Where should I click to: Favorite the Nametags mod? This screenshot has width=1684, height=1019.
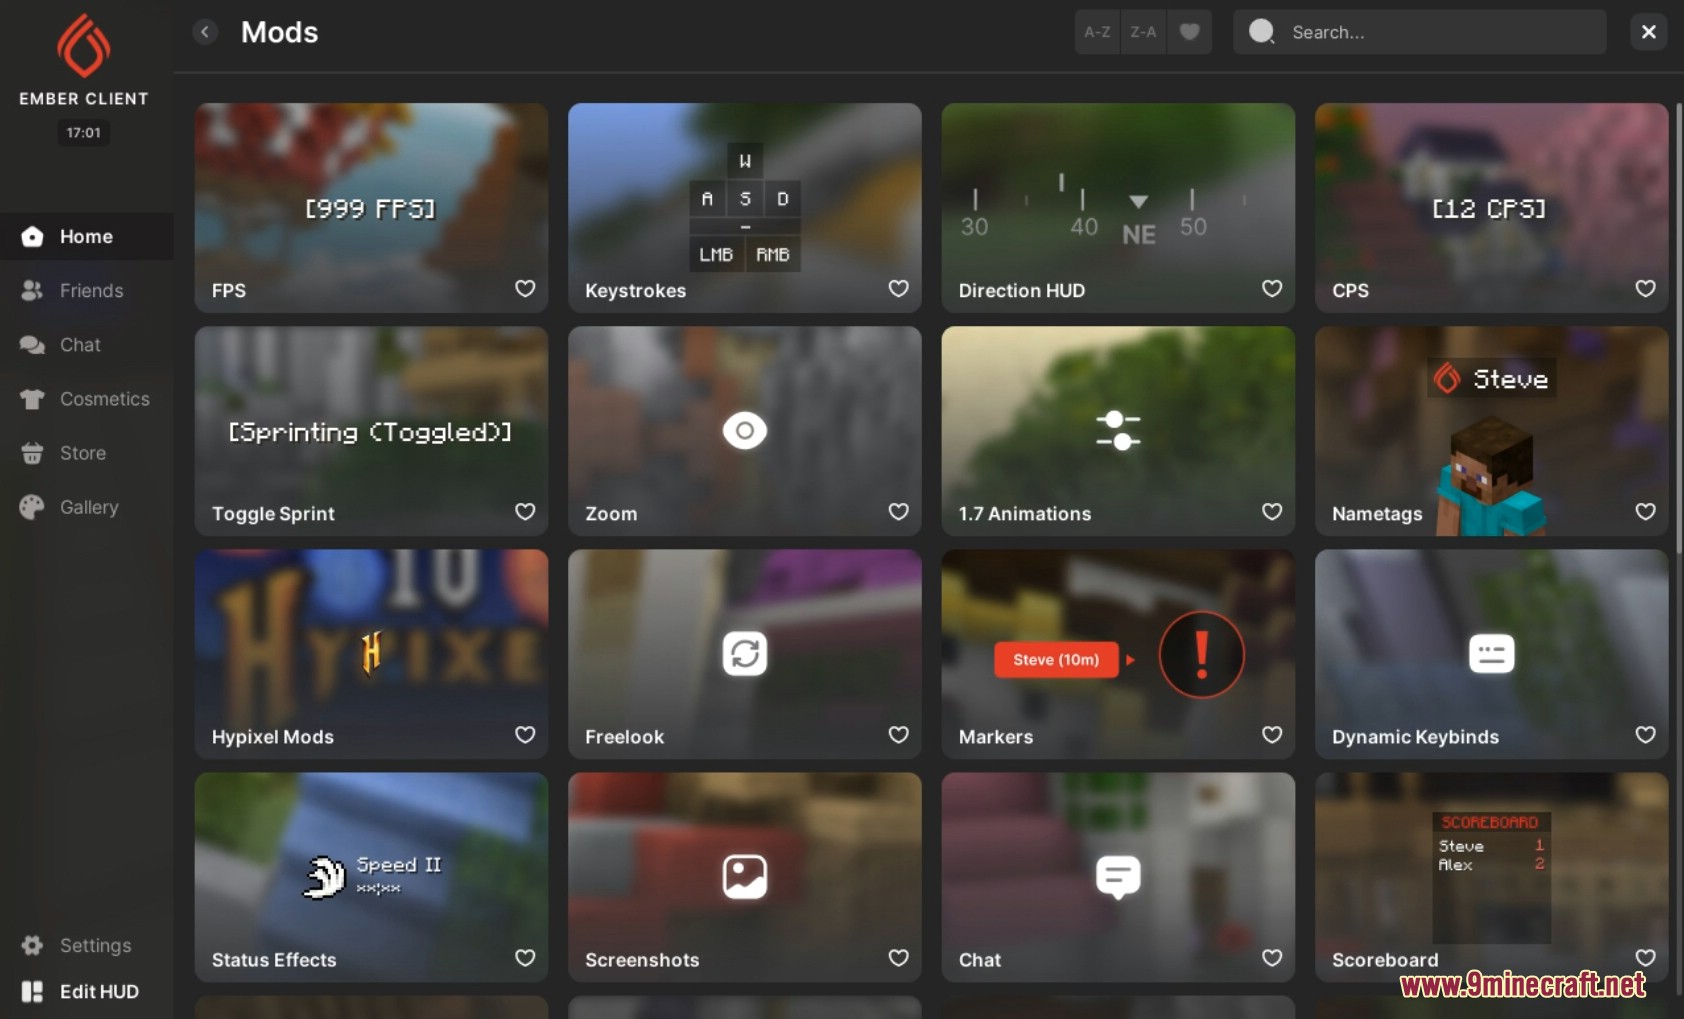point(1645,512)
